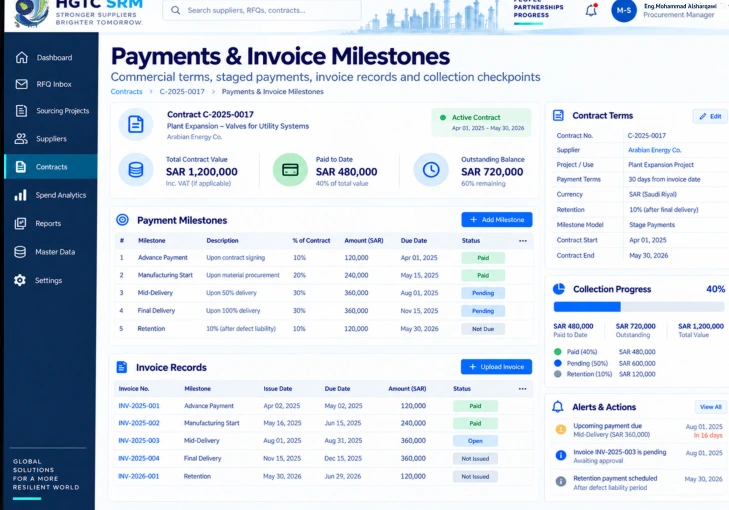Click the Paid status of Advance Payment milestone
Viewport: 729px width, 510px height.
[483, 258]
